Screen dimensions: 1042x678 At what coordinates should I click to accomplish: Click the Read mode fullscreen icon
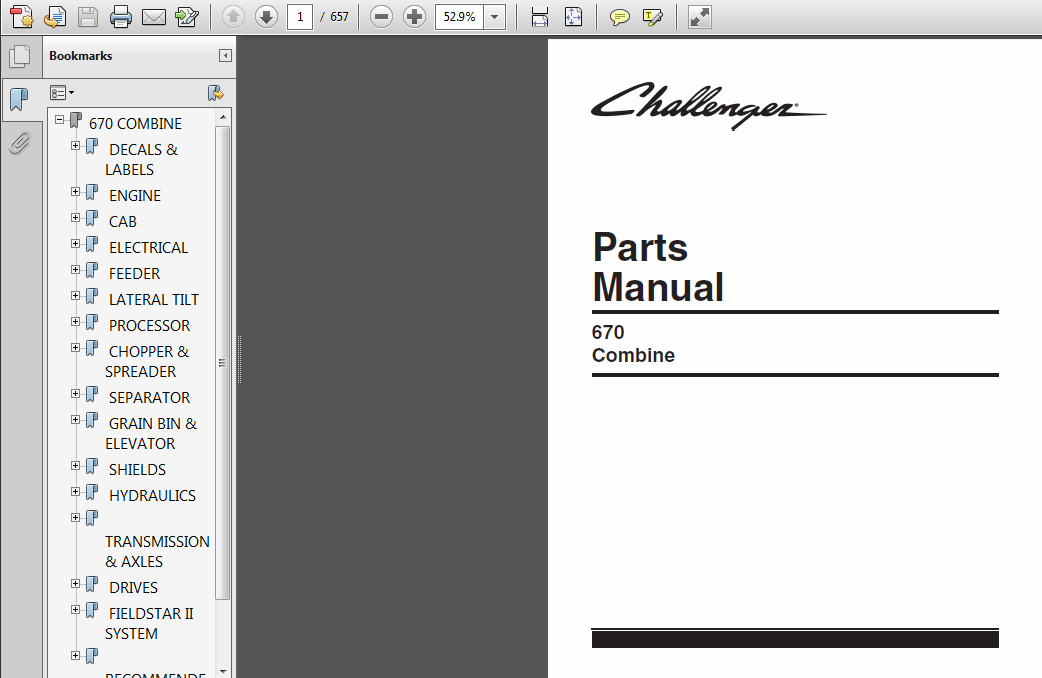click(699, 17)
